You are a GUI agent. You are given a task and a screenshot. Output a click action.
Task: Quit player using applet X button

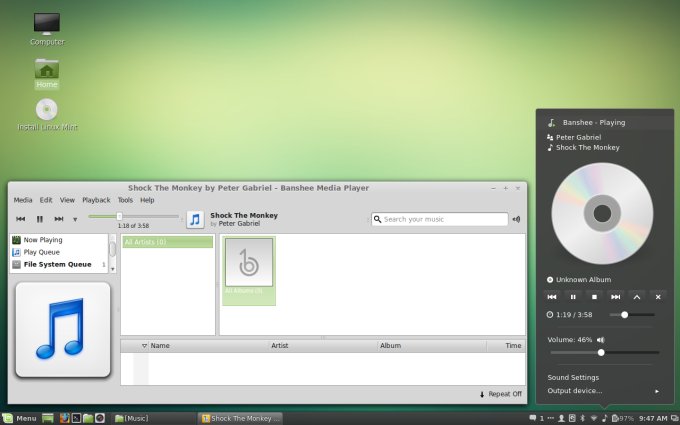(x=658, y=297)
